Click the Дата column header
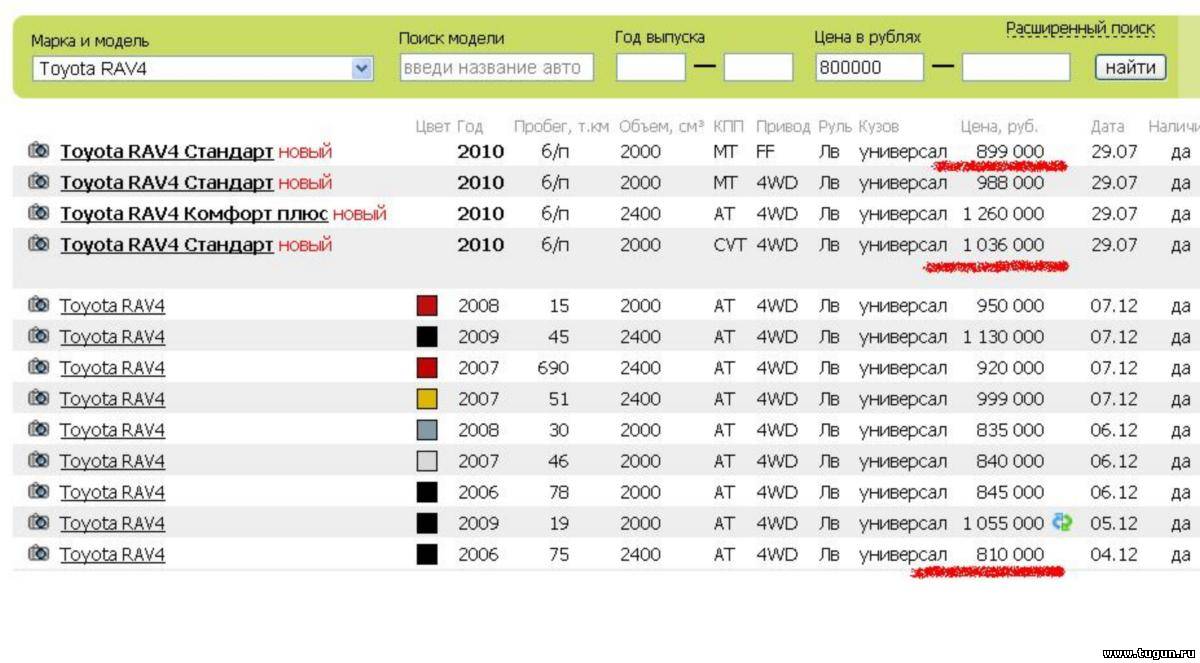This screenshot has width=1200, height=663. [x=1107, y=127]
